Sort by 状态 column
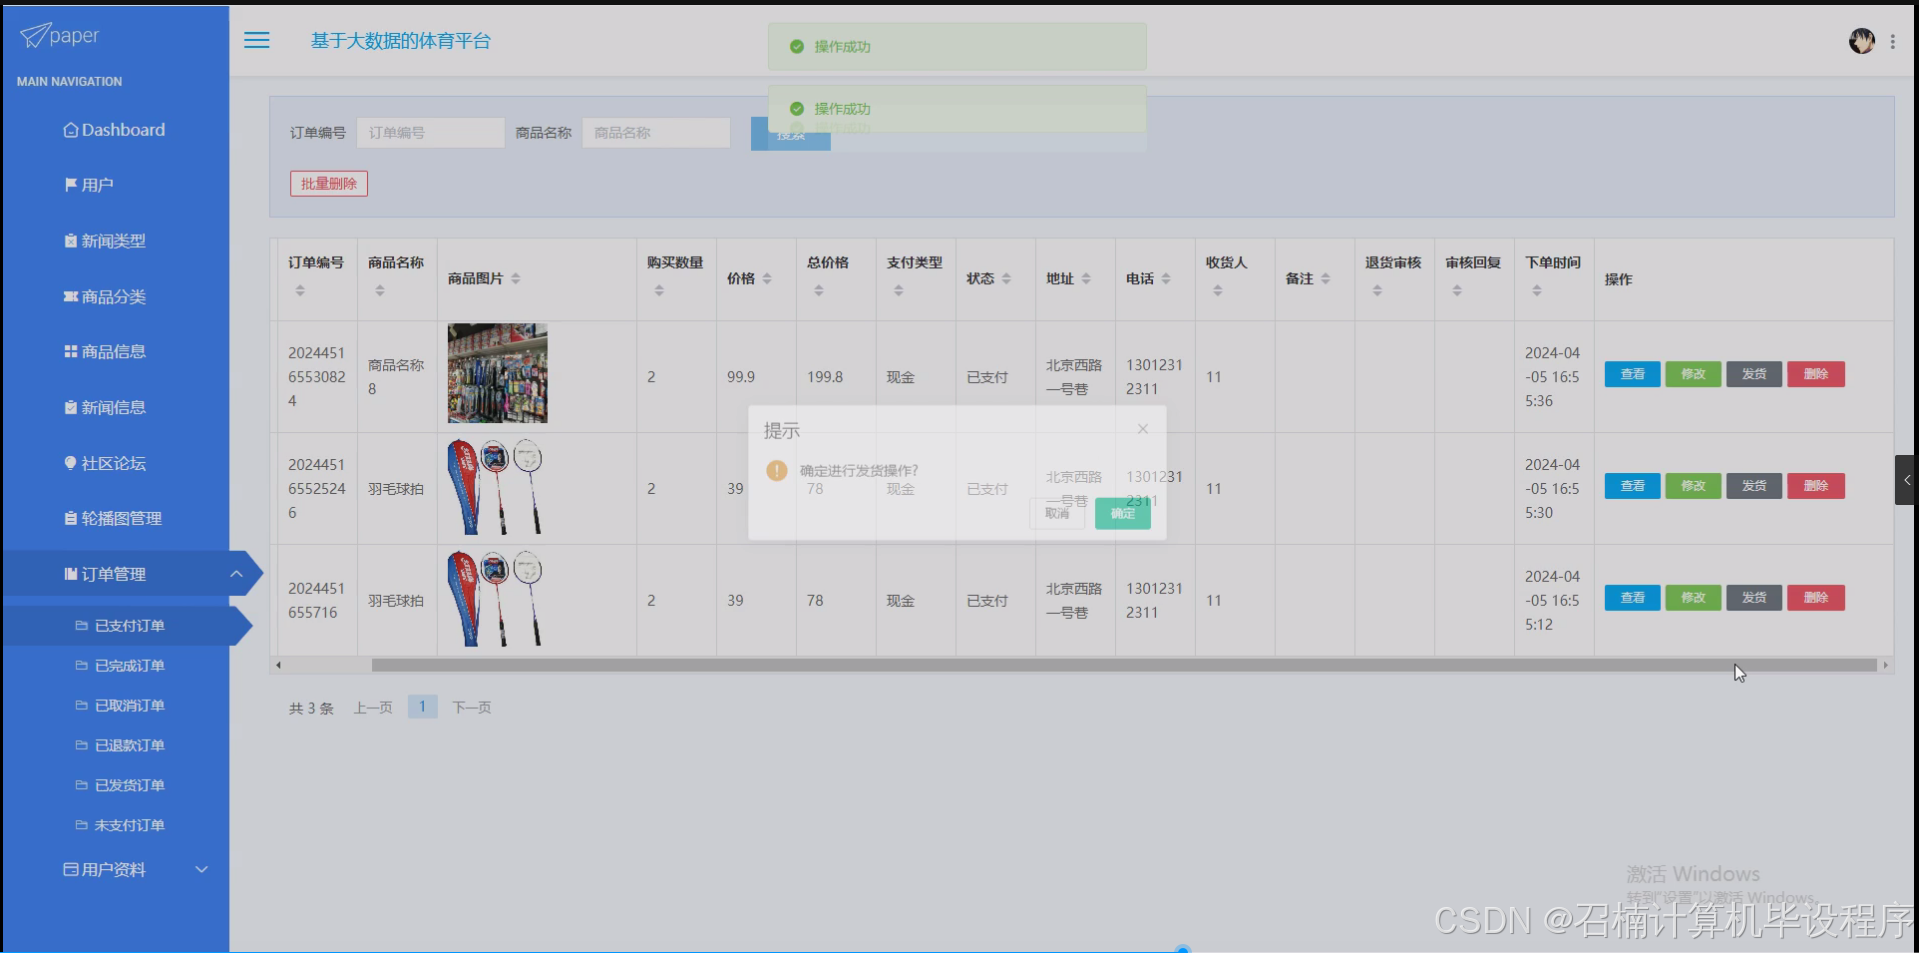Screen dimensions: 1919x953 click(1006, 279)
